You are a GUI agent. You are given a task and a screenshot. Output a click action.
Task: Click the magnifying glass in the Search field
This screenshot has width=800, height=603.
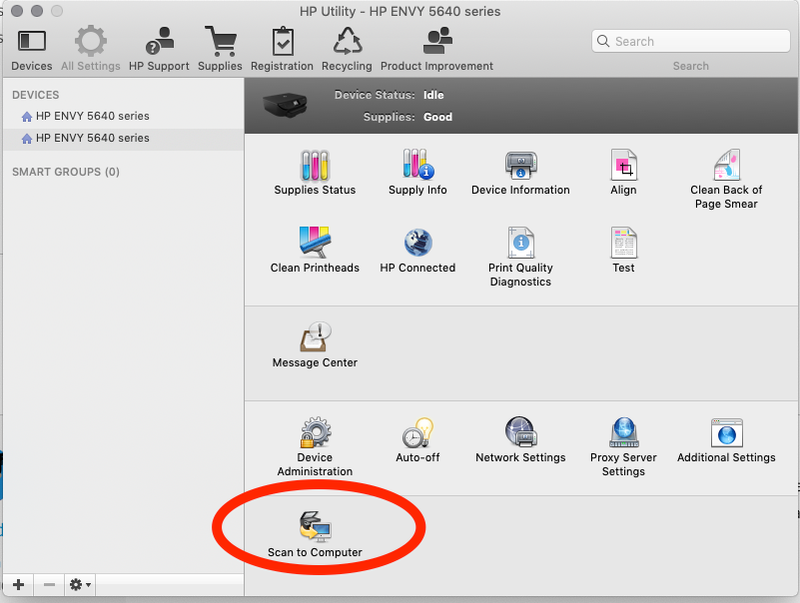tap(603, 41)
